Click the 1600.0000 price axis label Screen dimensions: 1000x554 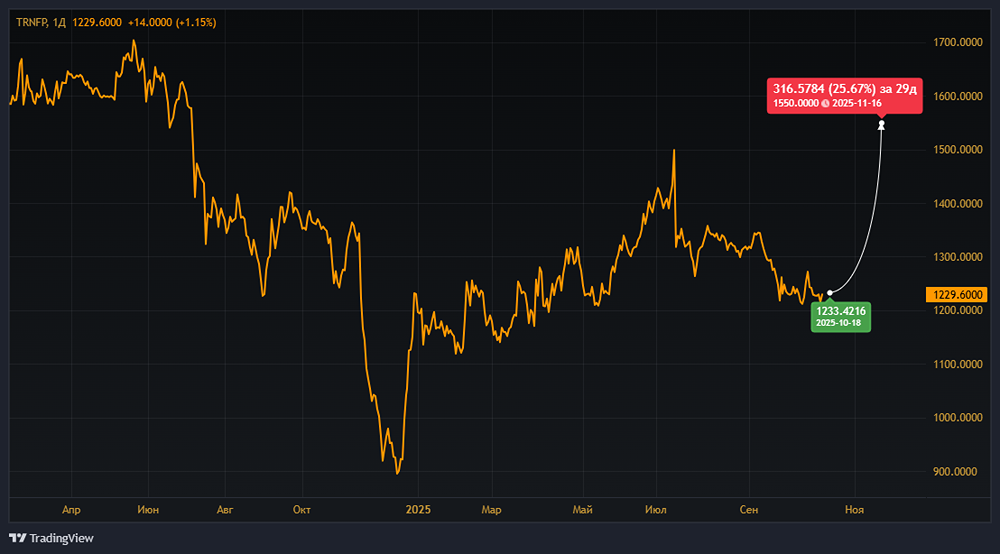957,96
